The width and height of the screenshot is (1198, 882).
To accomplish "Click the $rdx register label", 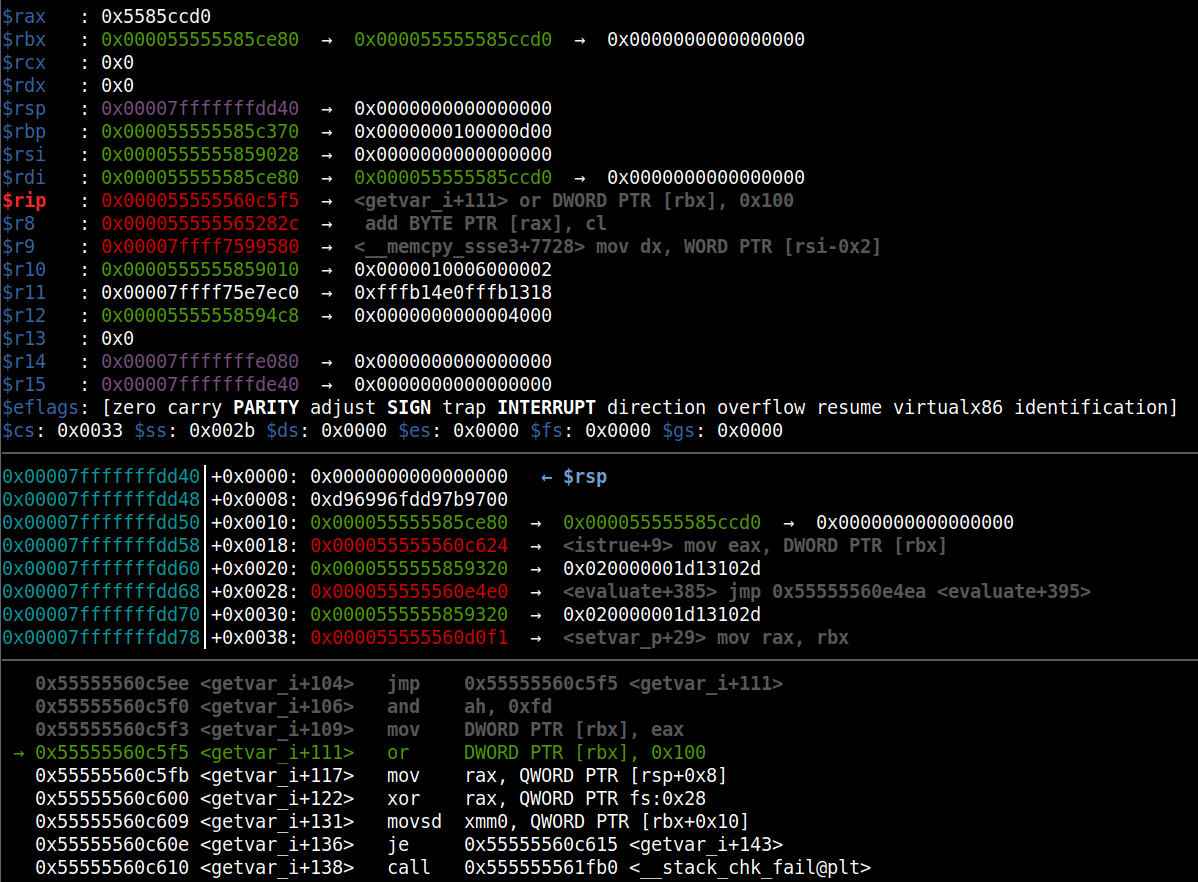I will (24, 85).
